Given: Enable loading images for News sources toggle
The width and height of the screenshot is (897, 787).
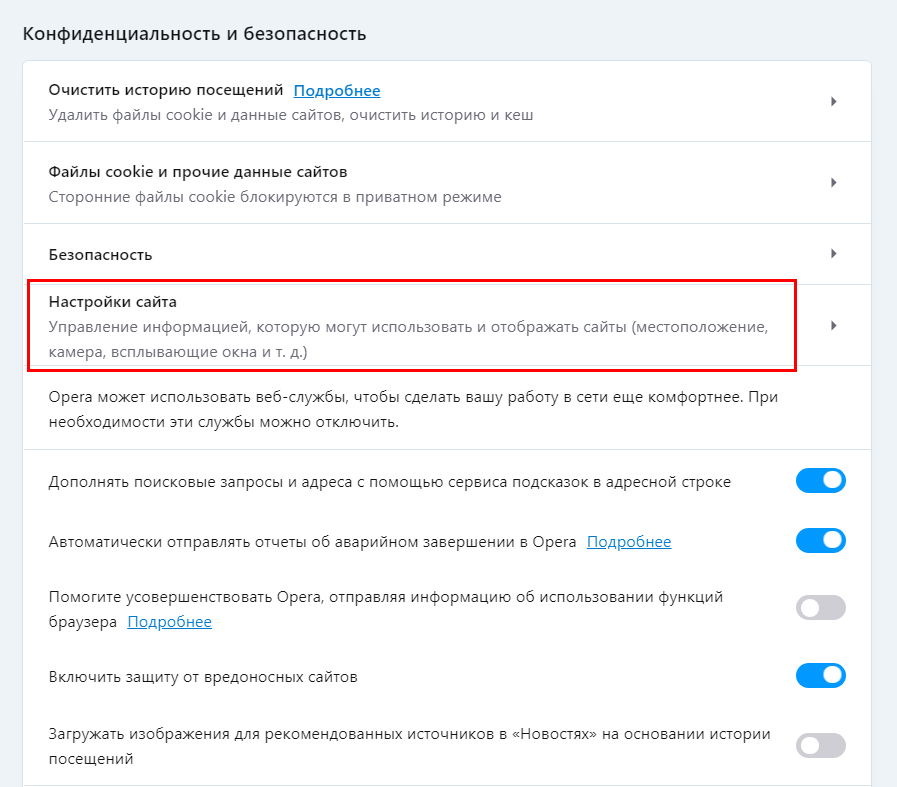Looking at the screenshot, I should pos(820,745).
